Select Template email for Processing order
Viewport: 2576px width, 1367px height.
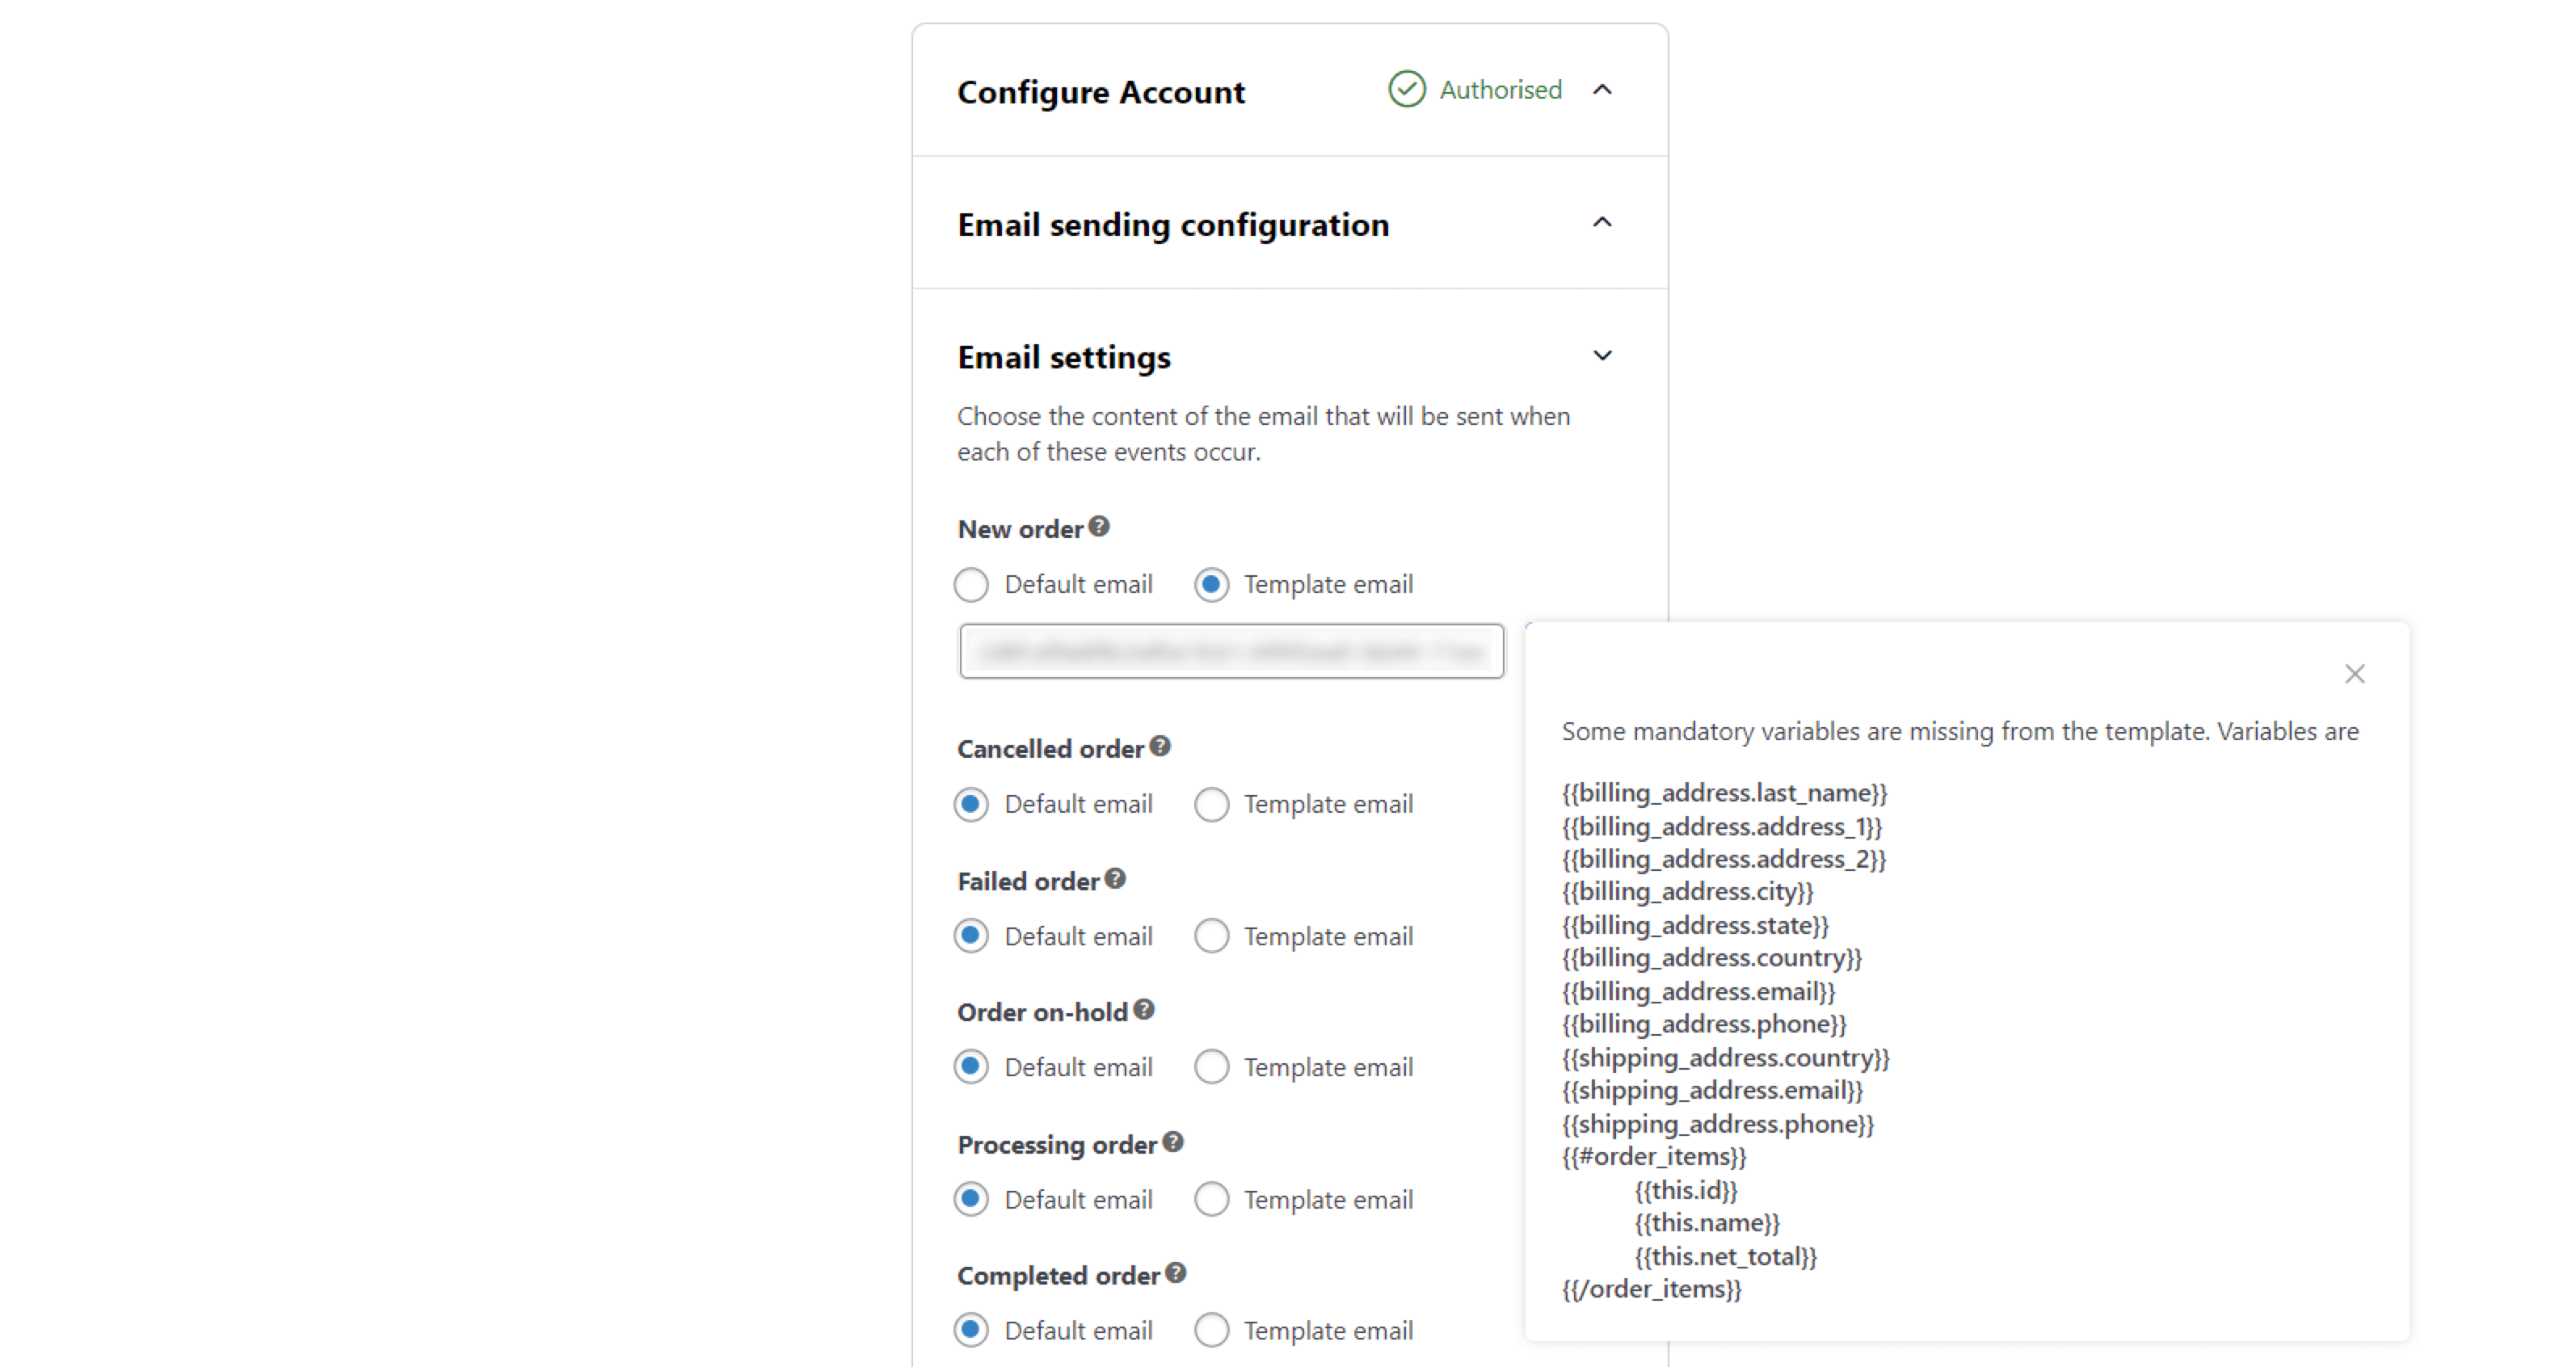coord(1212,1199)
